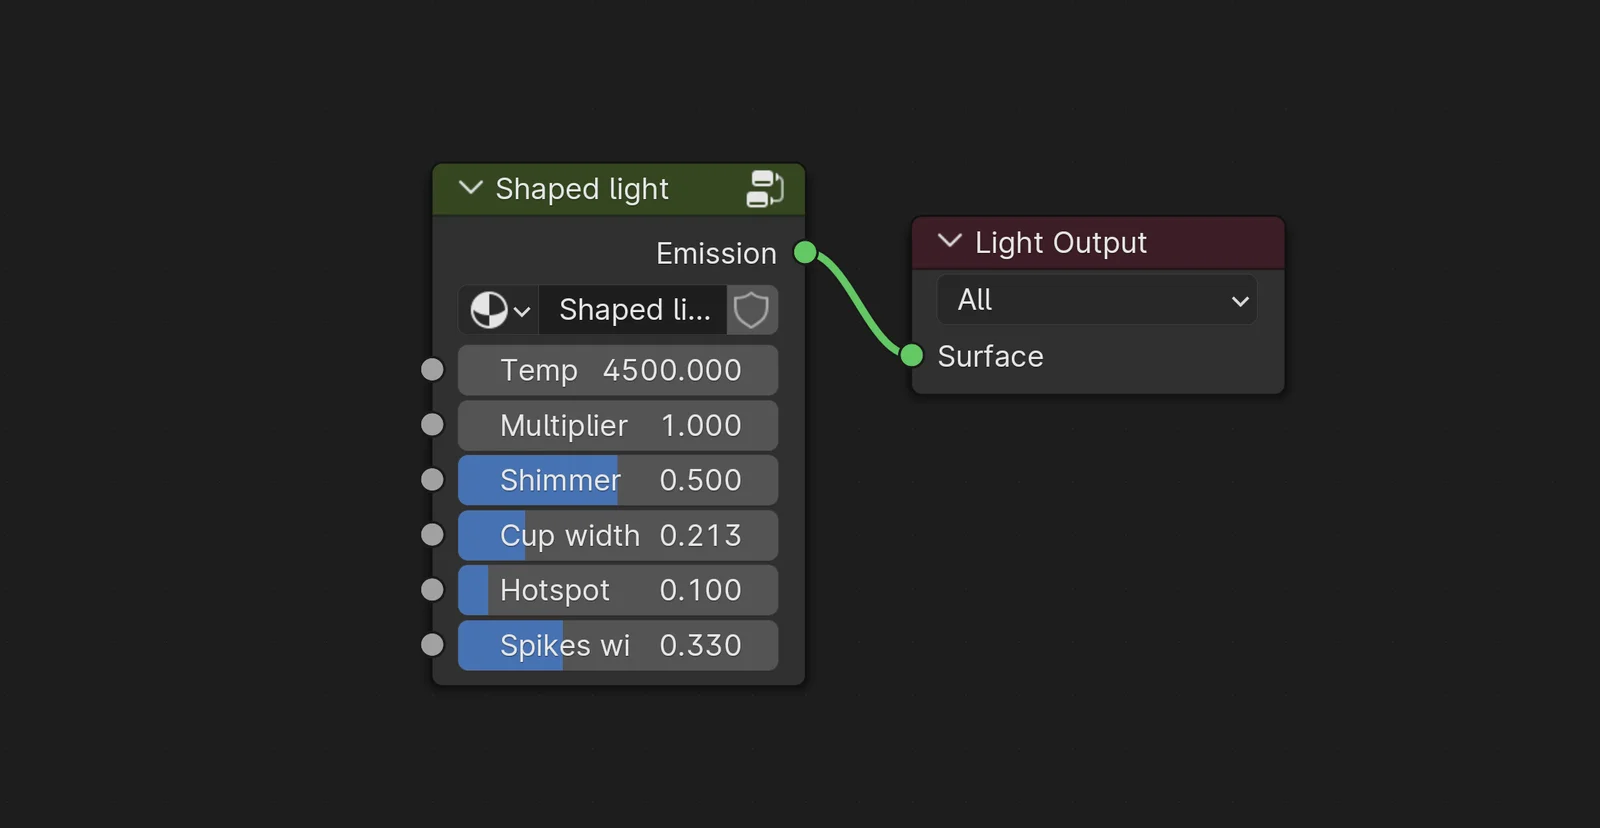This screenshot has width=1600, height=828.
Task: Click the Cup width slider set to 0.213
Action: pyautogui.click(x=617, y=535)
